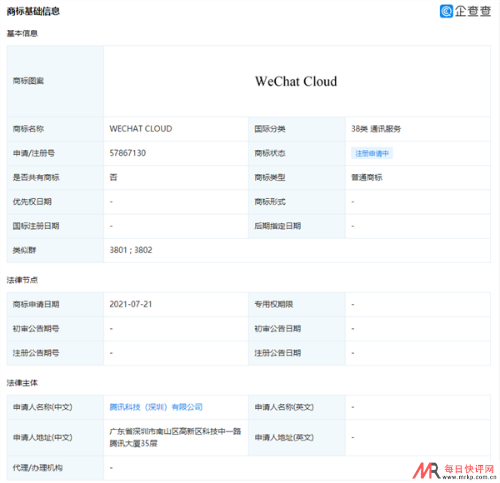This screenshot has height=483, width=500.
Task: Click the 类似群 row label
Action: [24, 250]
